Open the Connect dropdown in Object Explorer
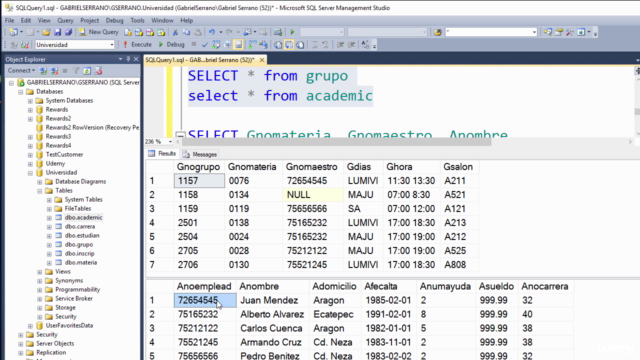640x360 pixels. click(x=21, y=71)
